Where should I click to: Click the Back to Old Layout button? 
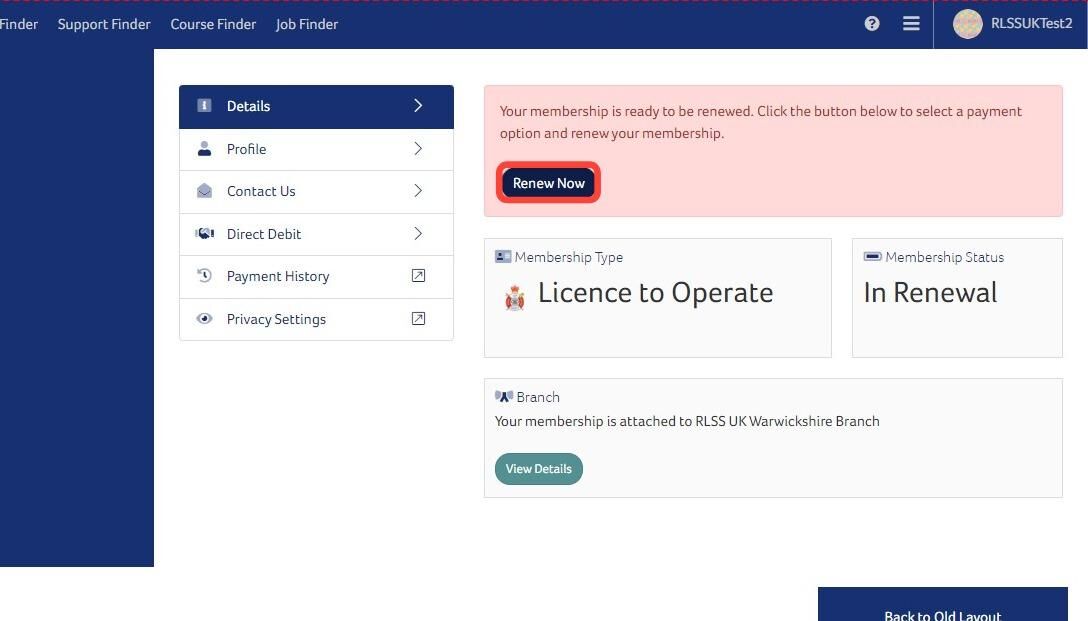[x=942, y=604]
